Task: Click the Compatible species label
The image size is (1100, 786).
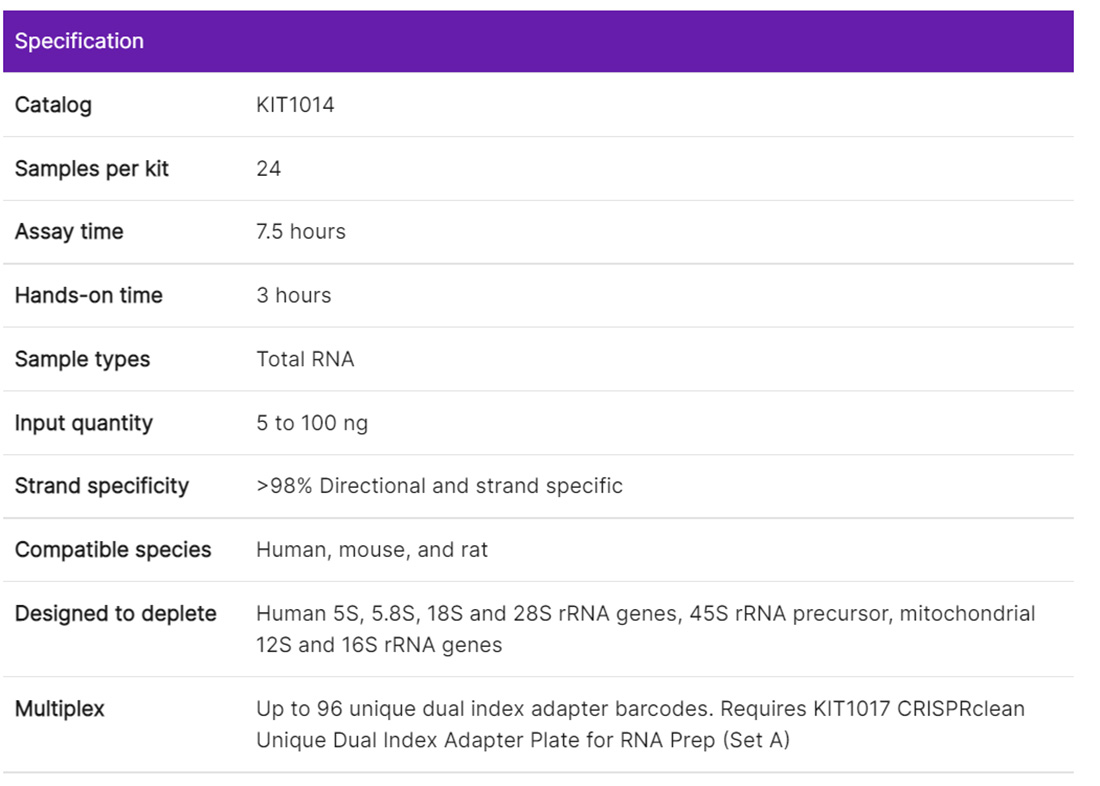Action: click(113, 550)
